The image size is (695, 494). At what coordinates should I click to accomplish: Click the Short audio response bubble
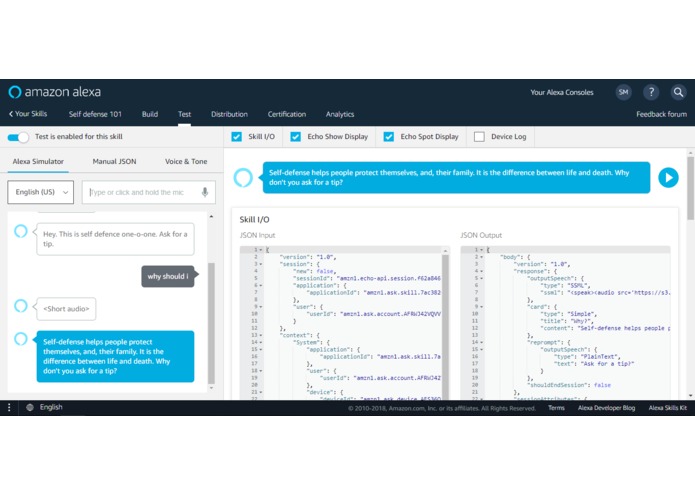(x=66, y=309)
